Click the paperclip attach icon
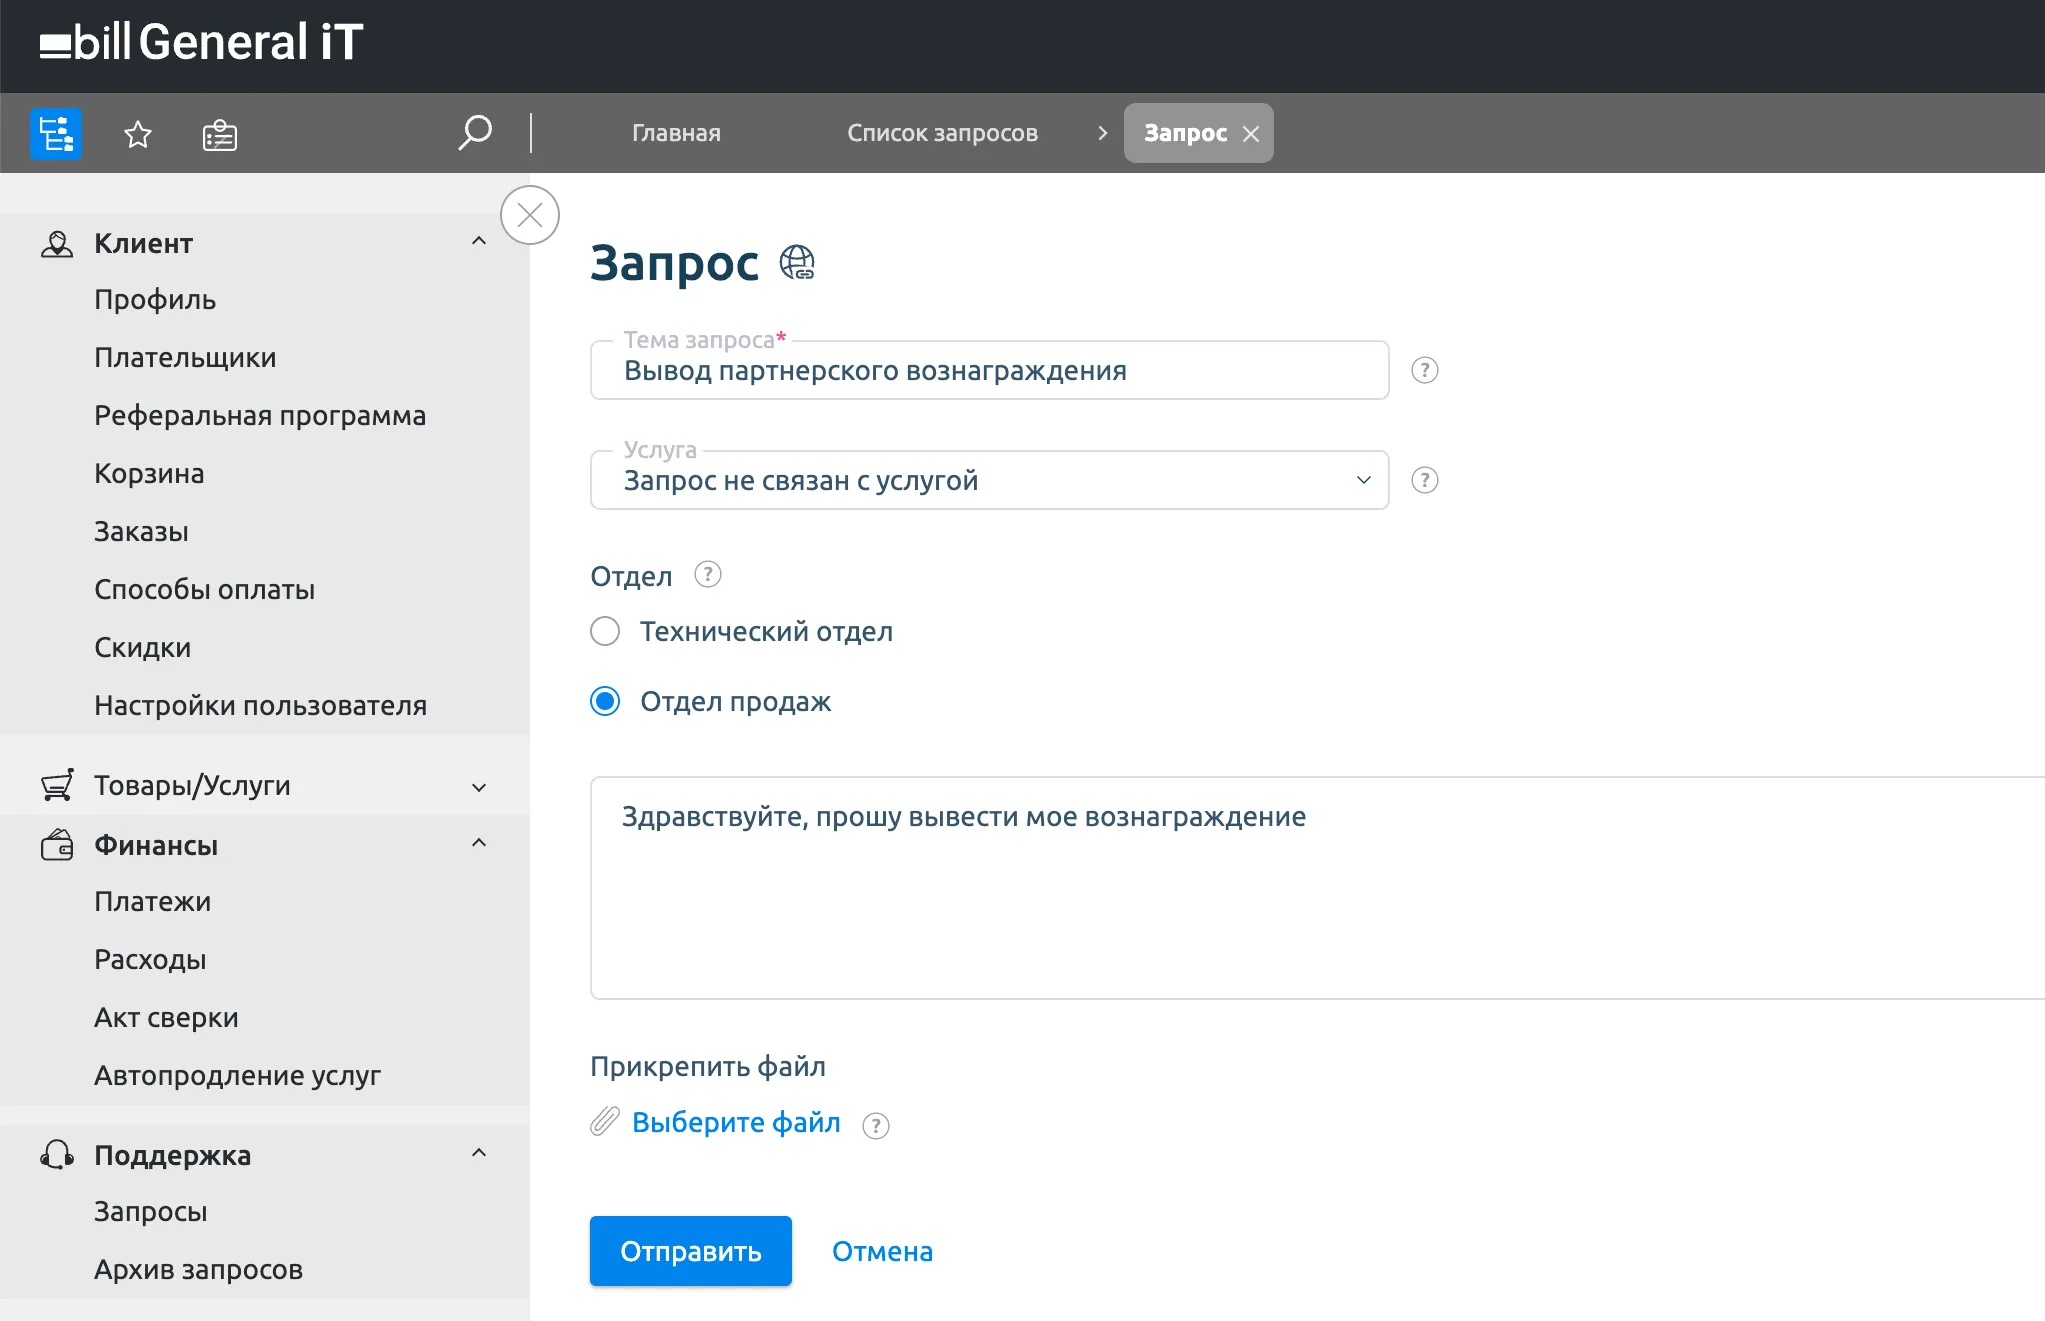Viewport: 2045px width, 1321px height. 605,1122
